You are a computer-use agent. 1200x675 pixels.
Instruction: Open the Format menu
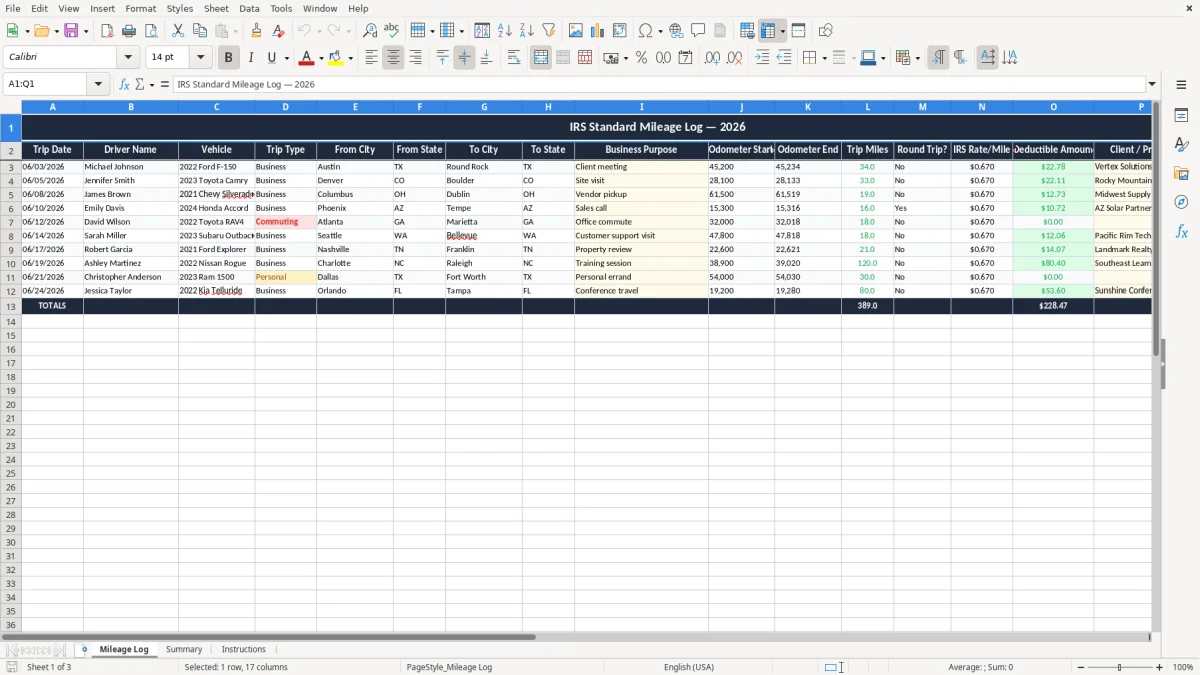click(x=140, y=8)
